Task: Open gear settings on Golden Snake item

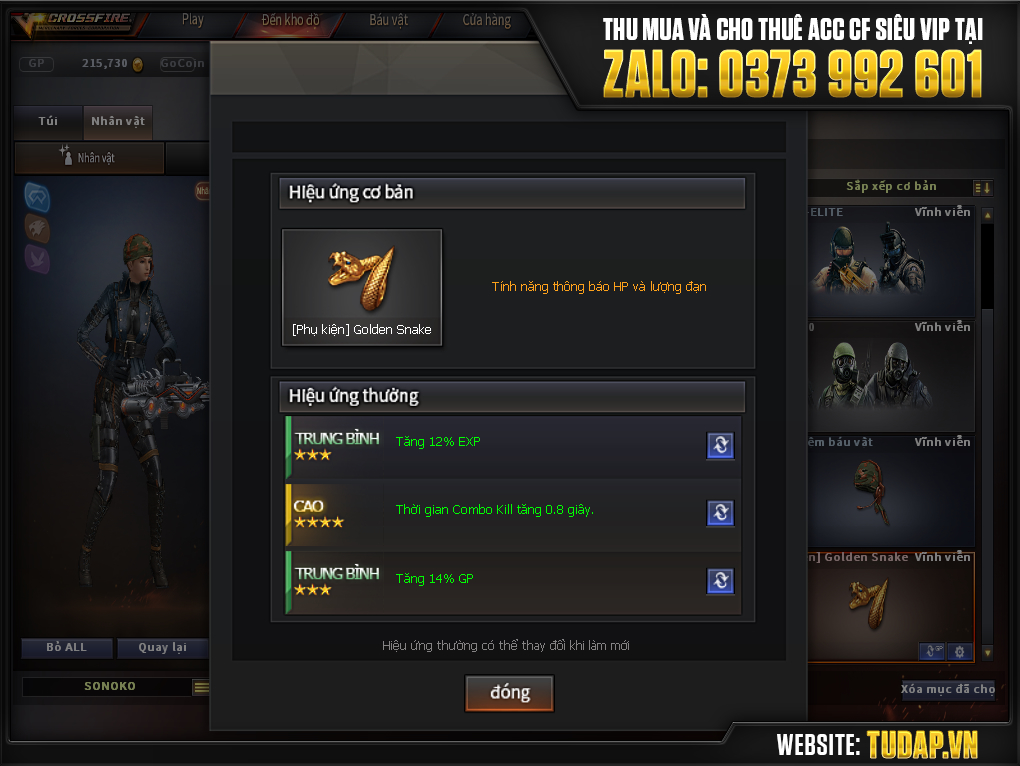Action: (x=960, y=652)
